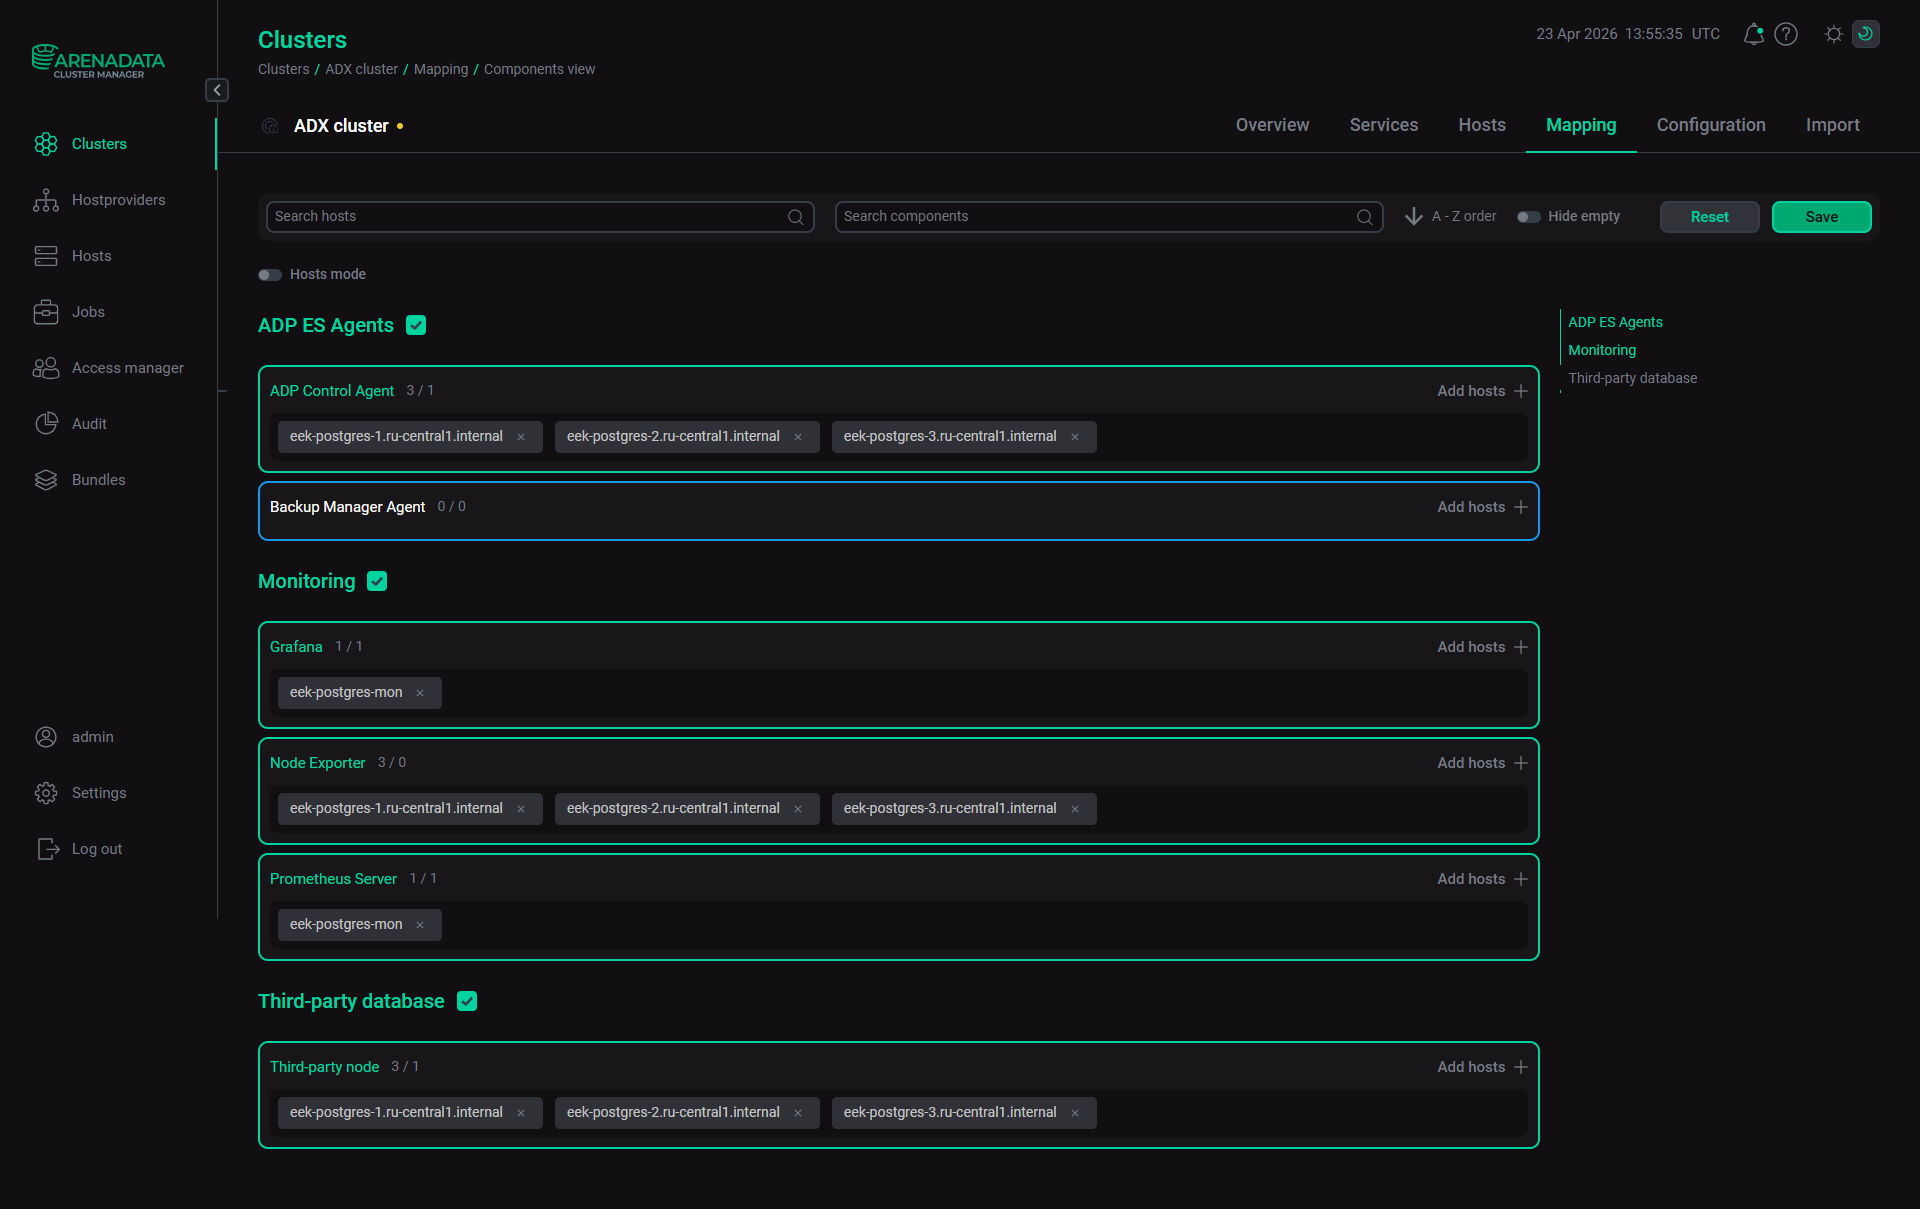The height and width of the screenshot is (1209, 1920).
Task: Add hosts to ADP Control Agent
Action: click(x=1482, y=391)
